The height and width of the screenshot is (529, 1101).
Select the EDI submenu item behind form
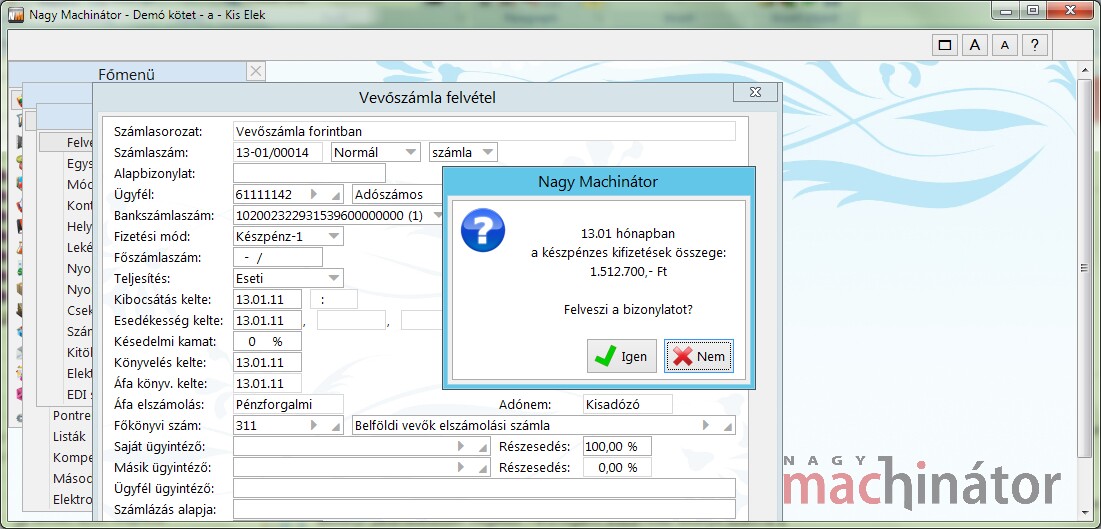(79, 393)
